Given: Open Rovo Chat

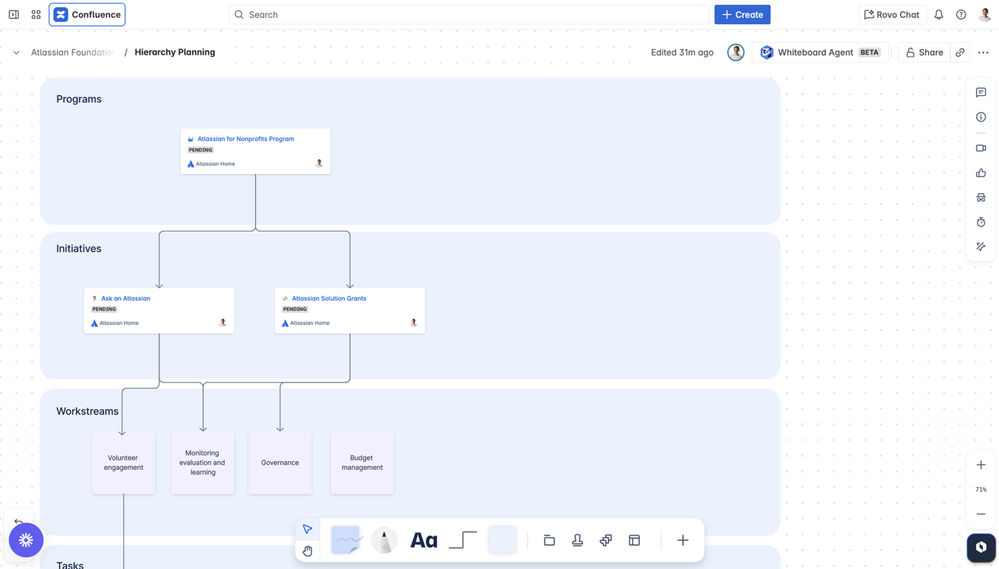Looking at the screenshot, I should coord(891,15).
